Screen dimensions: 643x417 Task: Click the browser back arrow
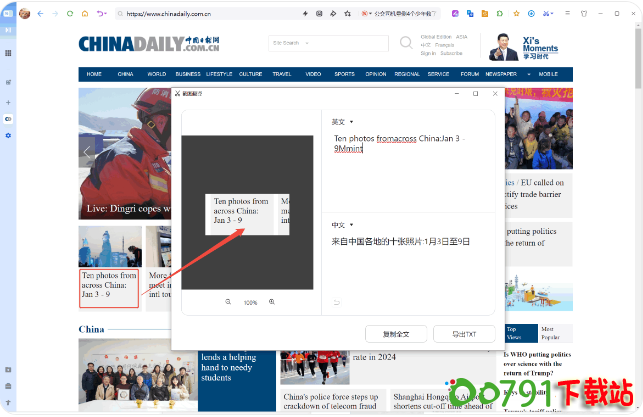coord(40,14)
